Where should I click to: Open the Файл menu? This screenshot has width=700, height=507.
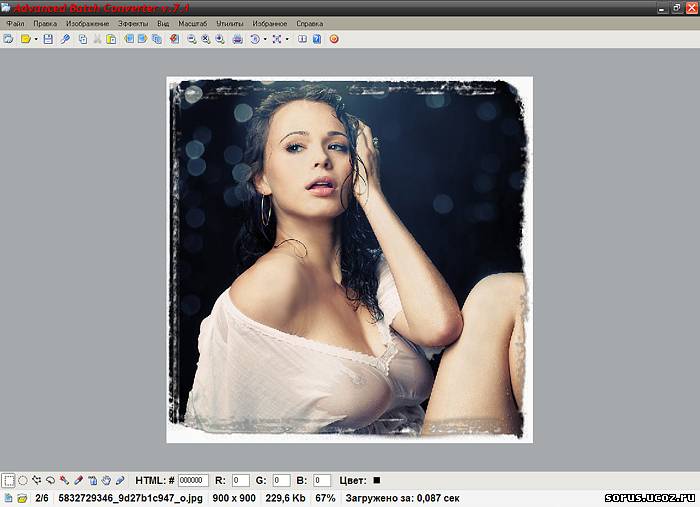click(x=15, y=22)
